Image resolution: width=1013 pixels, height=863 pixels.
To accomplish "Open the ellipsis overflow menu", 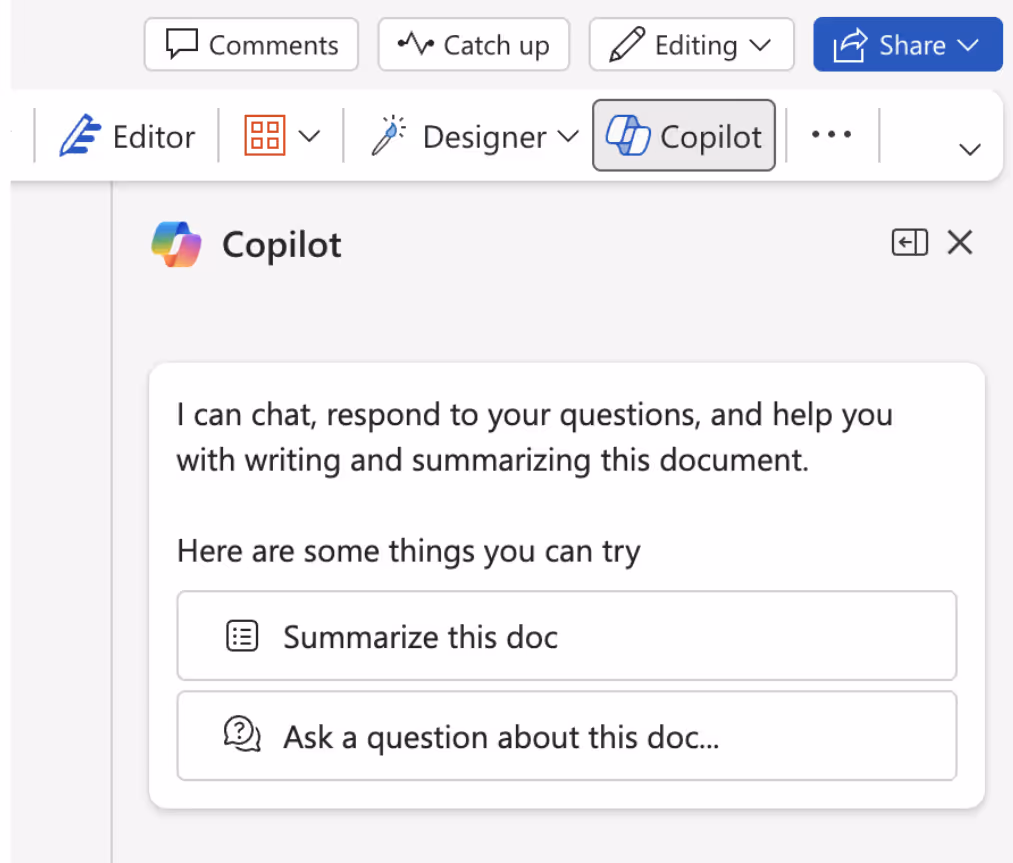I will coord(831,133).
